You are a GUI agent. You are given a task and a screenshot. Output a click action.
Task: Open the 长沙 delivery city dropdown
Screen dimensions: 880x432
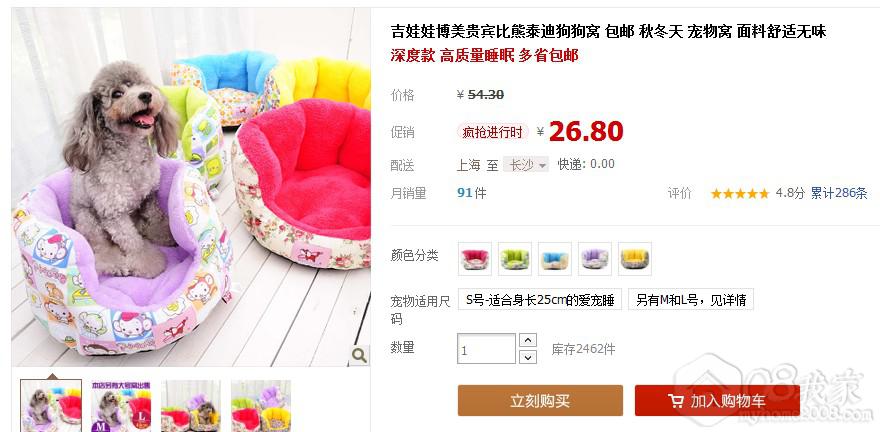coord(526,165)
